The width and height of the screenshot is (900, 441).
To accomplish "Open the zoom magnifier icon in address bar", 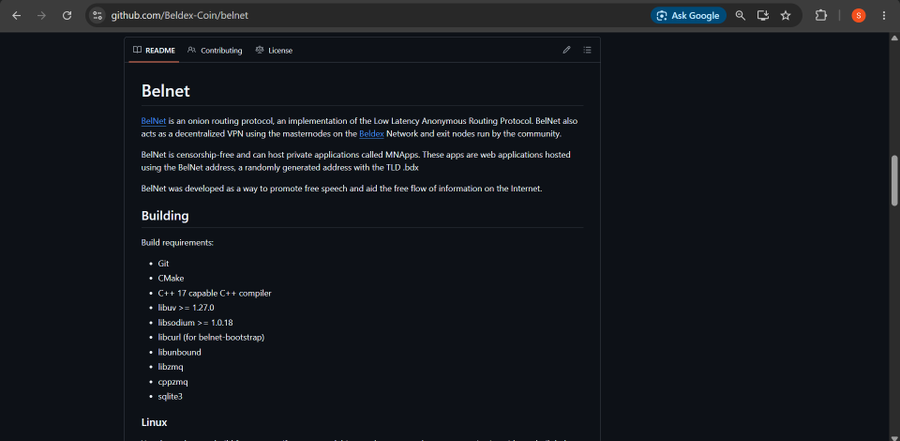I will [x=740, y=16].
